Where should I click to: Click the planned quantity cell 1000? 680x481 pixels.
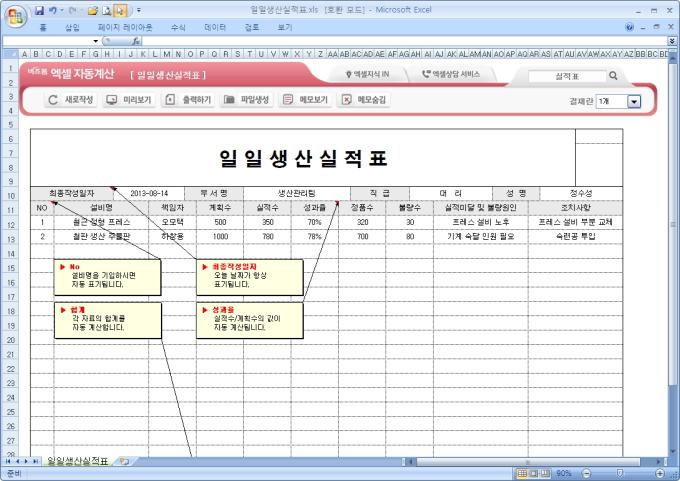click(220, 236)
